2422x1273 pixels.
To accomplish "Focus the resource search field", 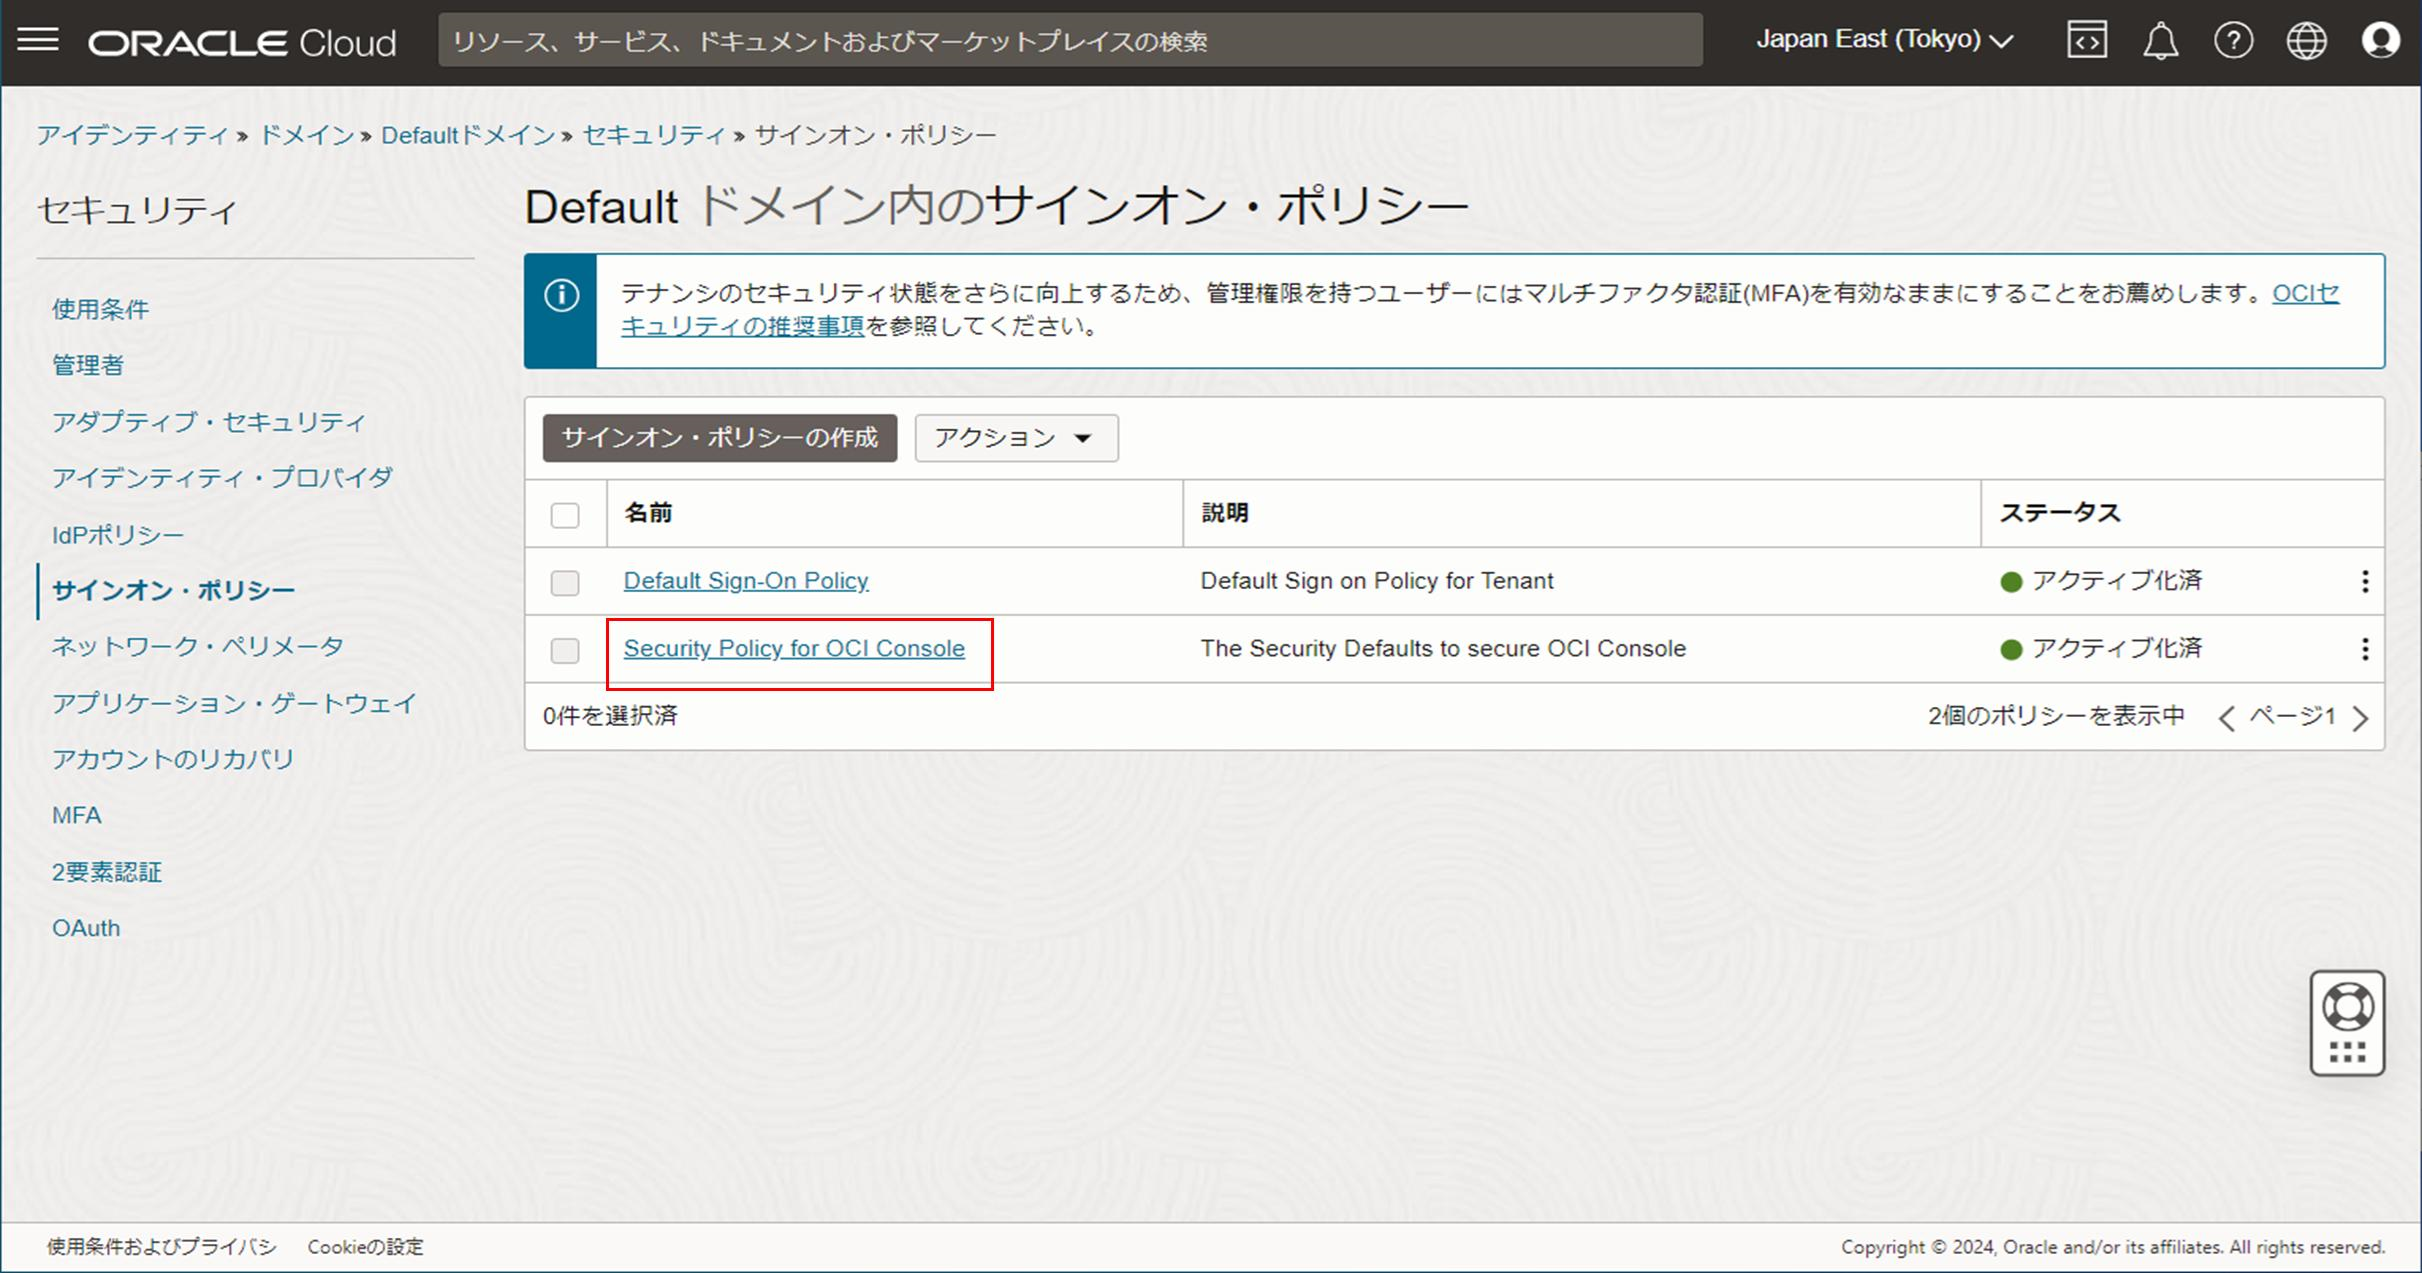I will [1070, 41].
